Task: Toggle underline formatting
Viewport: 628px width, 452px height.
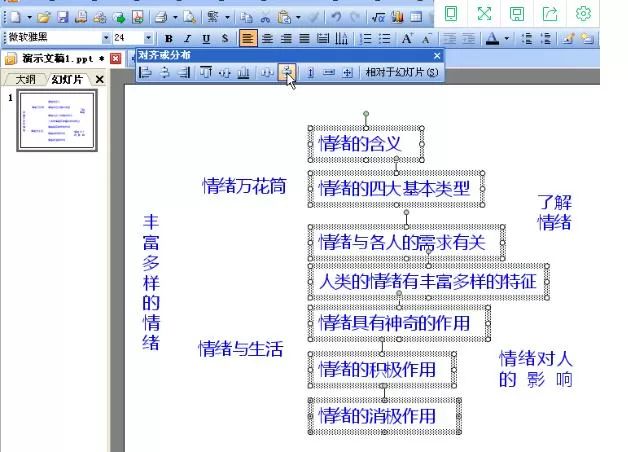Action: [x=206, y=38]
